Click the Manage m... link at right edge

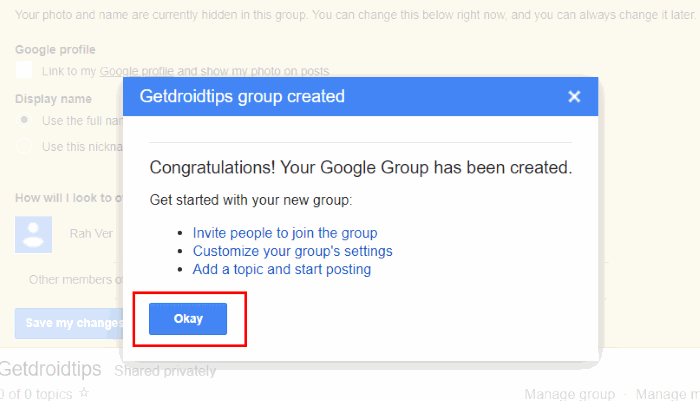[668, 394]
